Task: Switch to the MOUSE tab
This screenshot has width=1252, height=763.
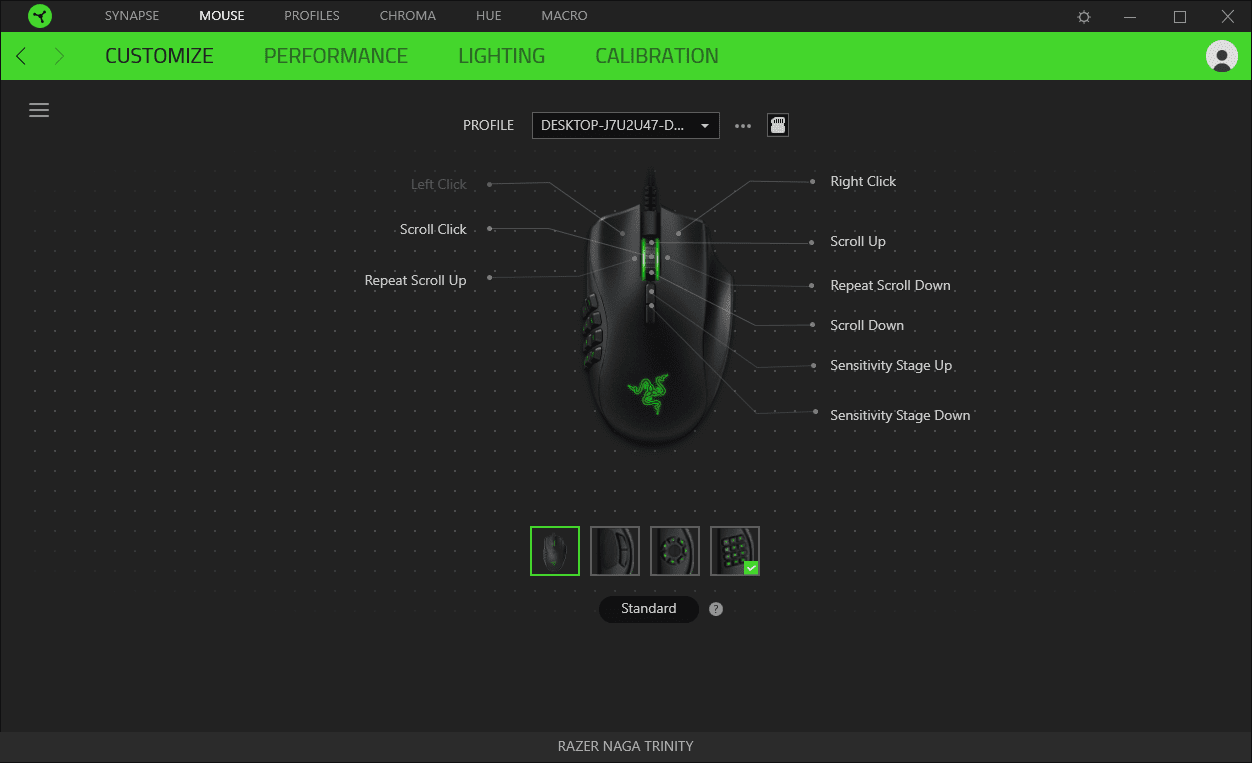Action: coord(222,16)
